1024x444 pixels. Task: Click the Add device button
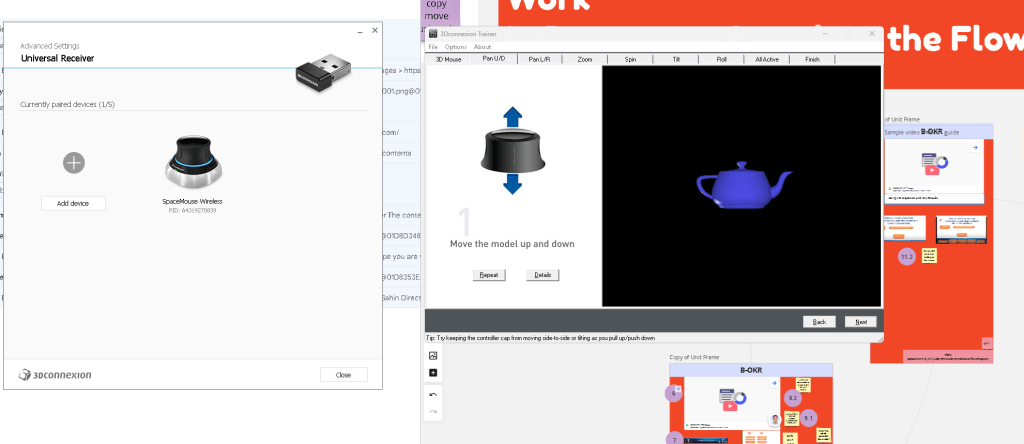pos(73,203)
